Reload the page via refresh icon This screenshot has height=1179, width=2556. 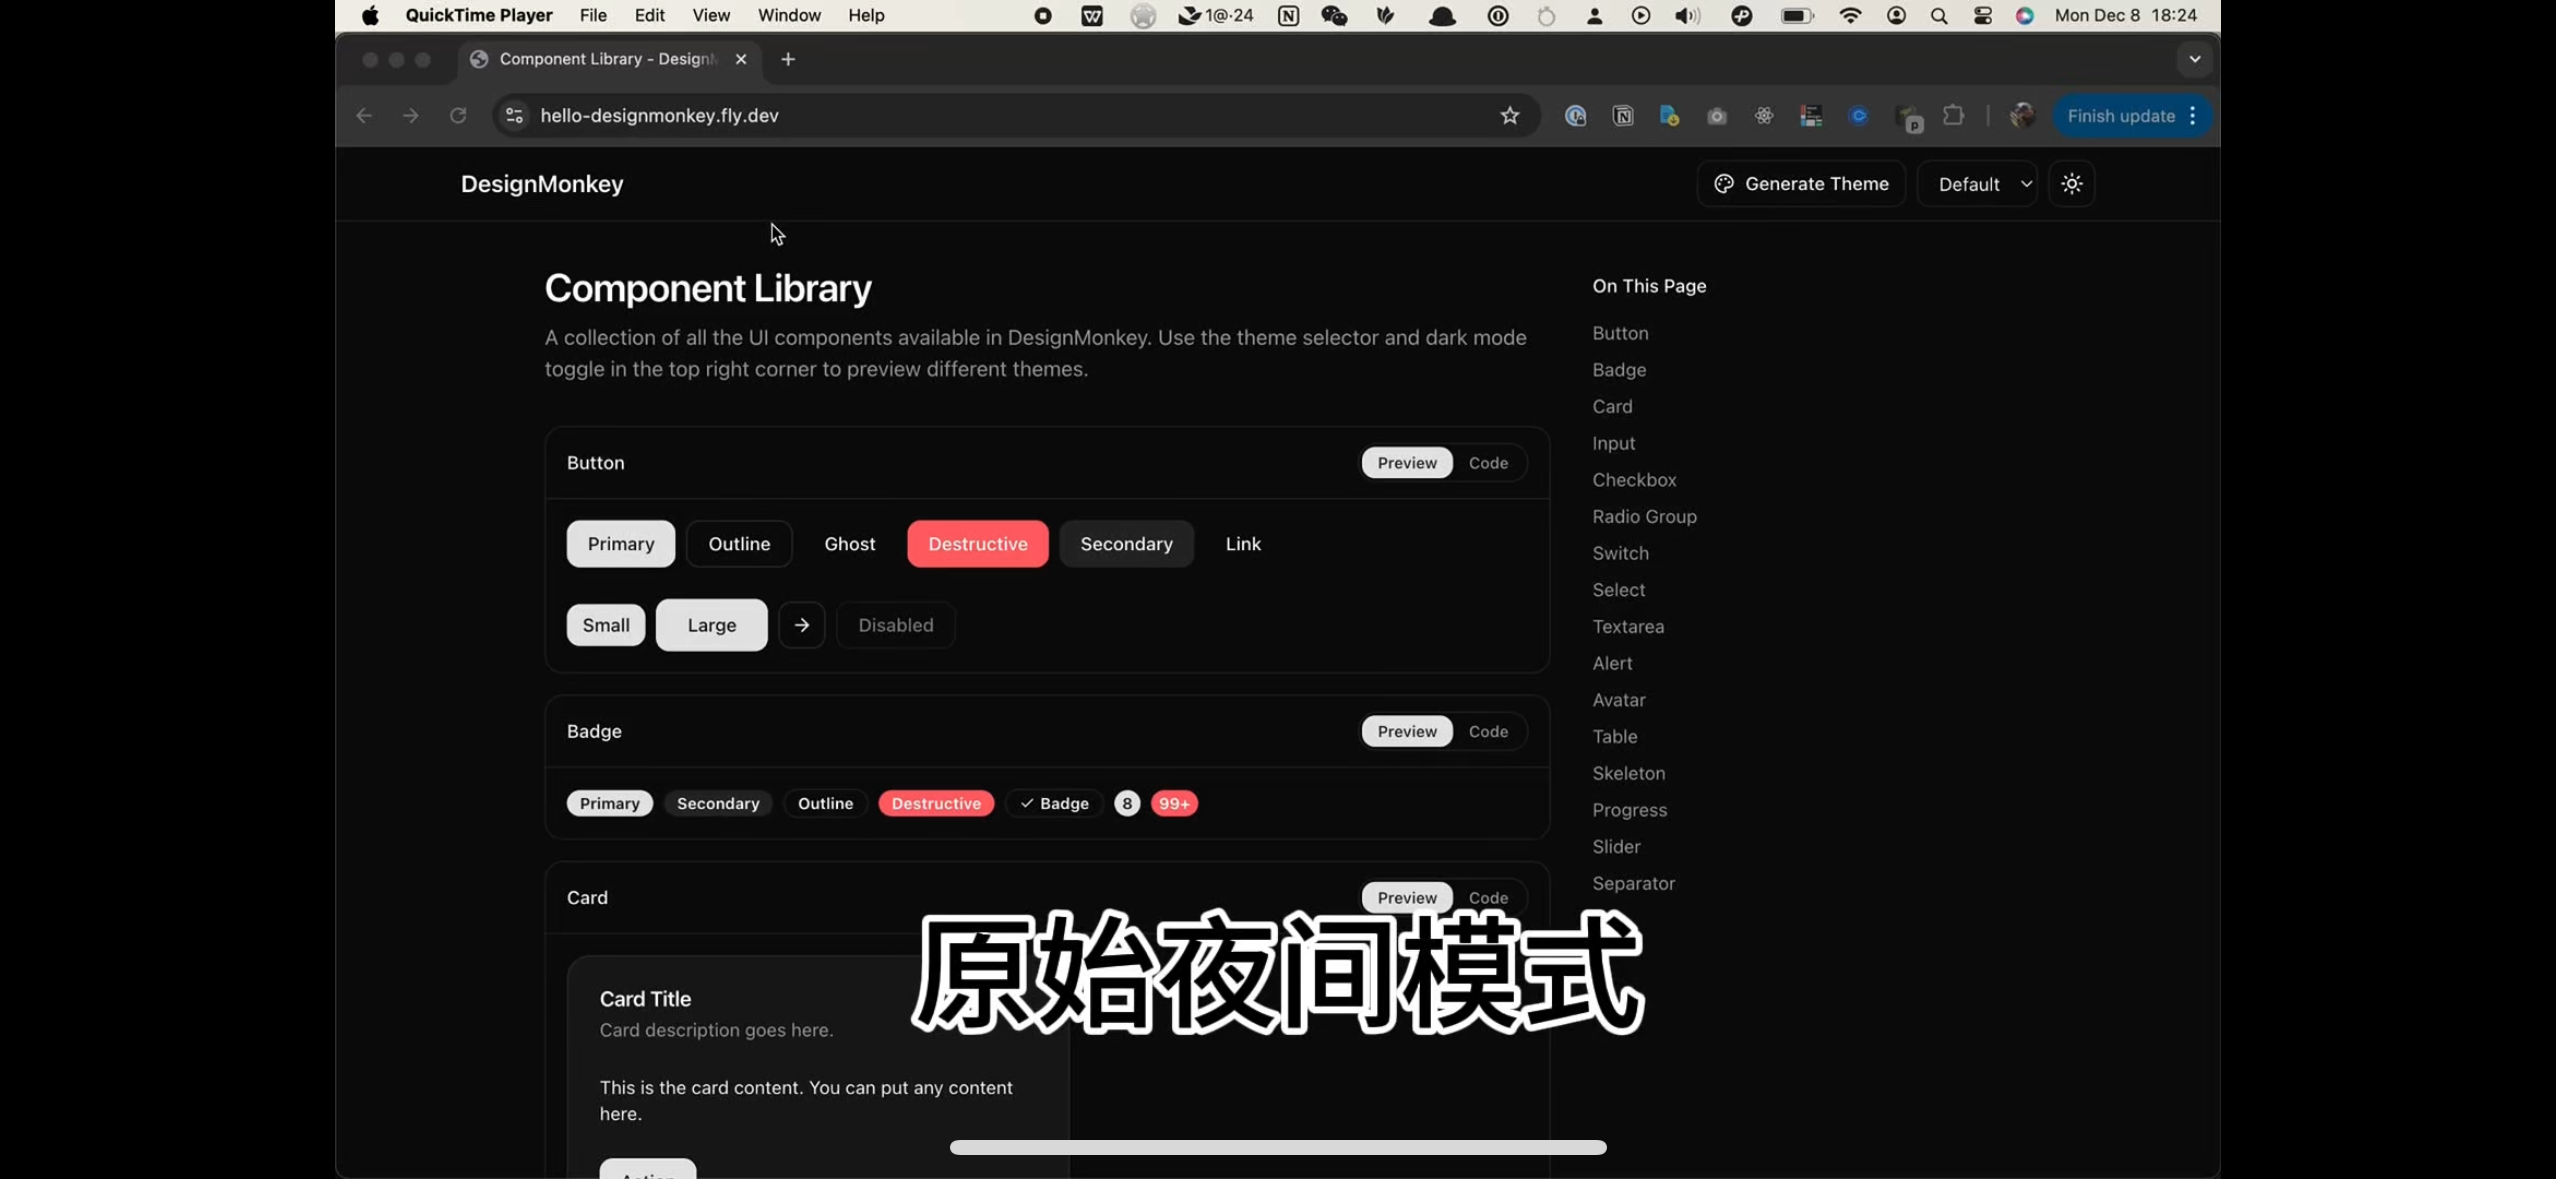point(458,116)
